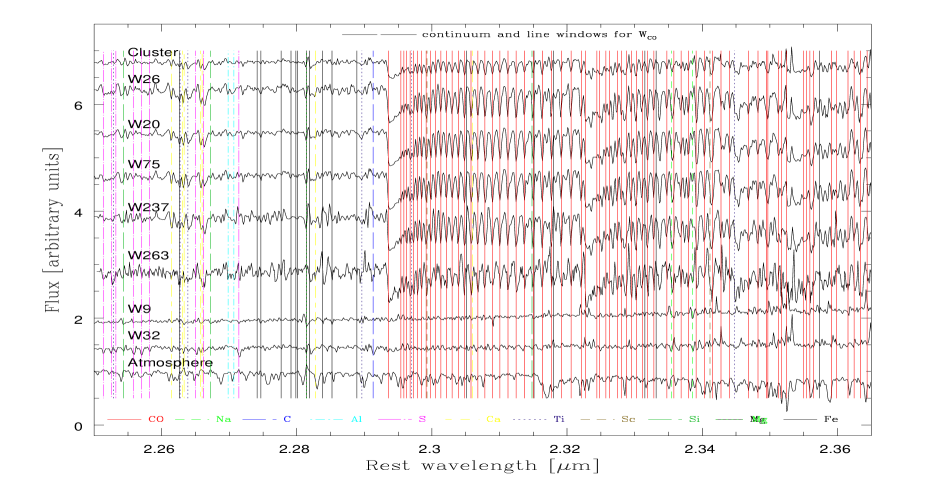The height and width of the screenshot is (491, 926).
Task: Click the 'Mg' legend entry
Action: tap(758, 420)
